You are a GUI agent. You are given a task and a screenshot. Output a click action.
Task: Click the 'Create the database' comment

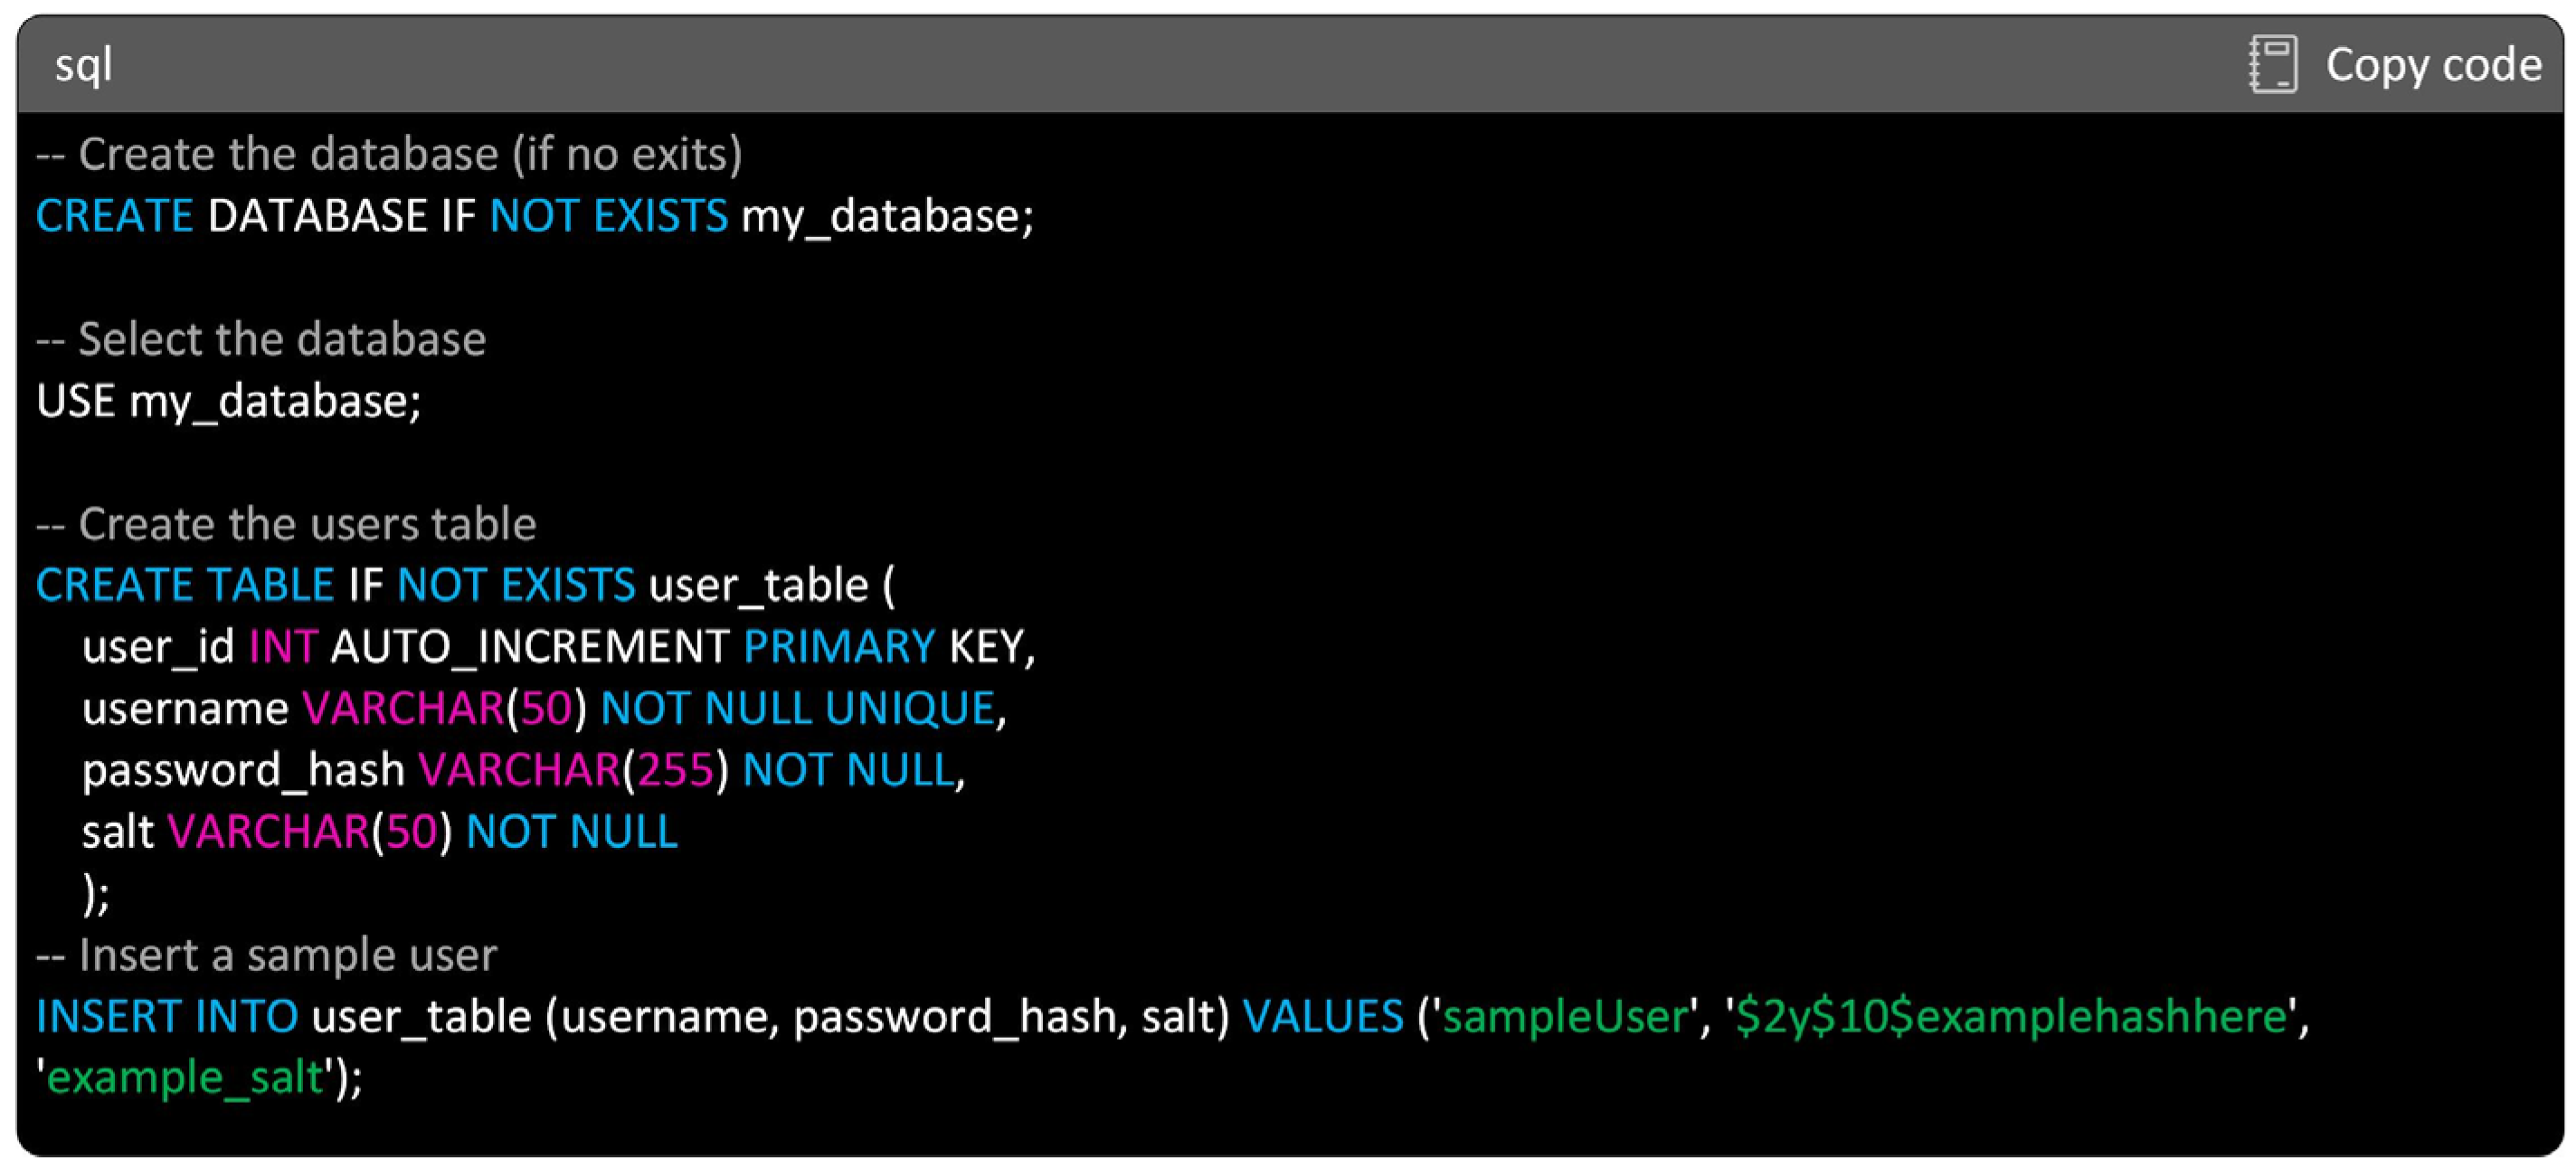point(390,155)
